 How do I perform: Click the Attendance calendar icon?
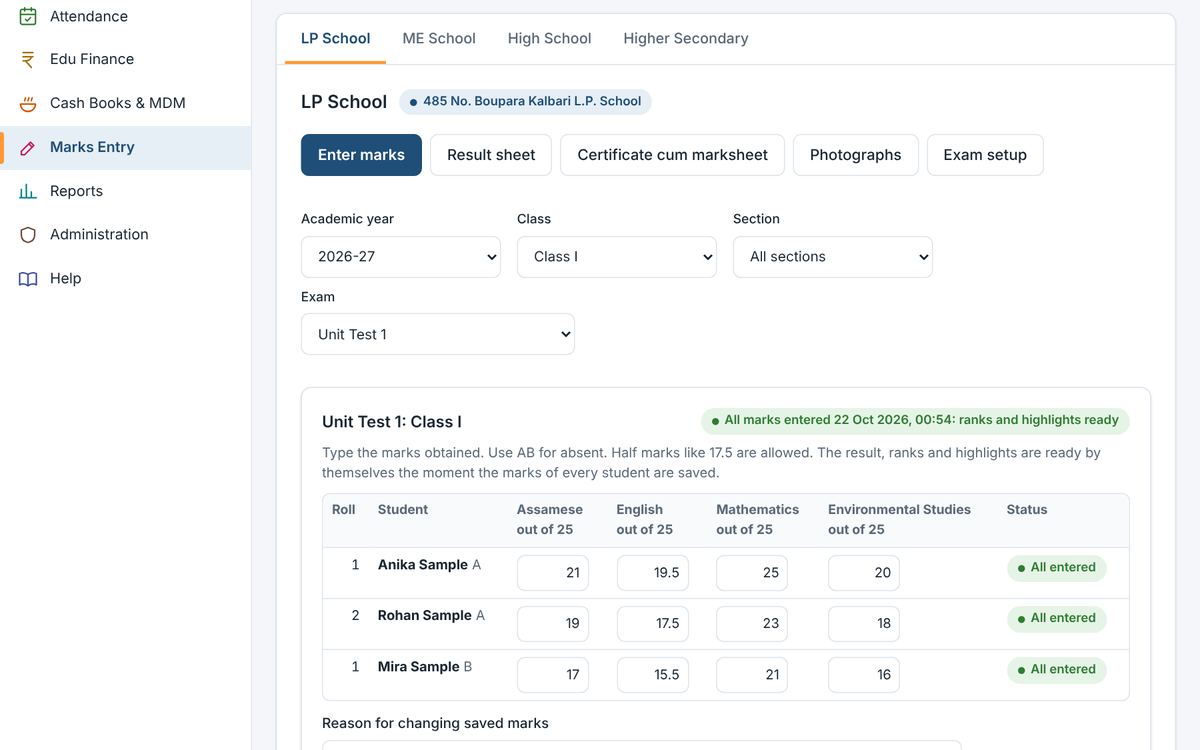28,16
